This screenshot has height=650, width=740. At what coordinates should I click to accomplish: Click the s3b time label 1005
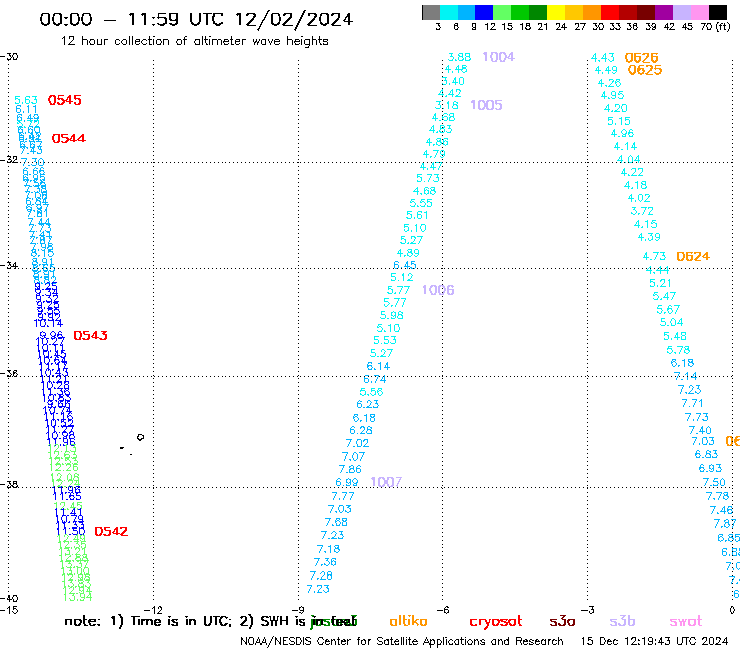click(486, 105)
